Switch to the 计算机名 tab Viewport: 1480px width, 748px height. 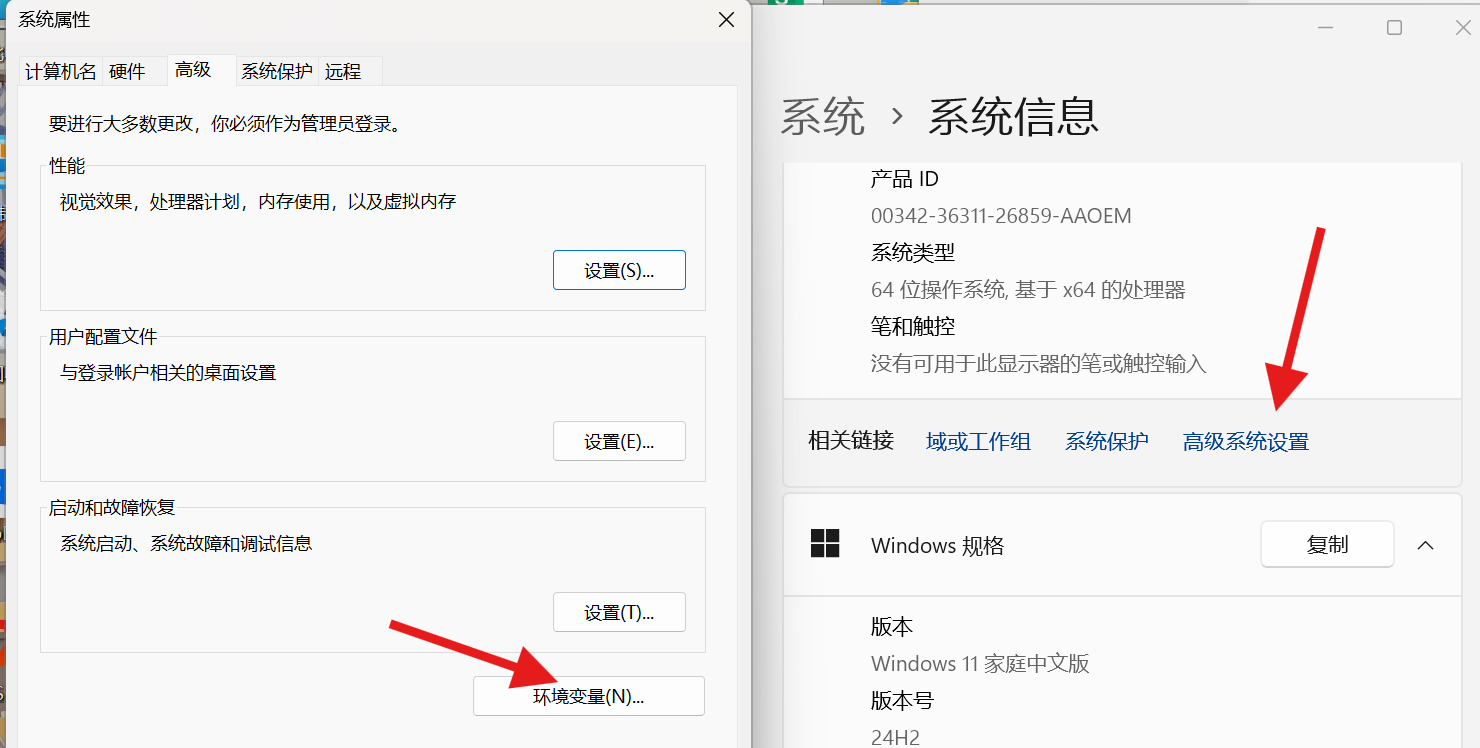click(61, 72)
